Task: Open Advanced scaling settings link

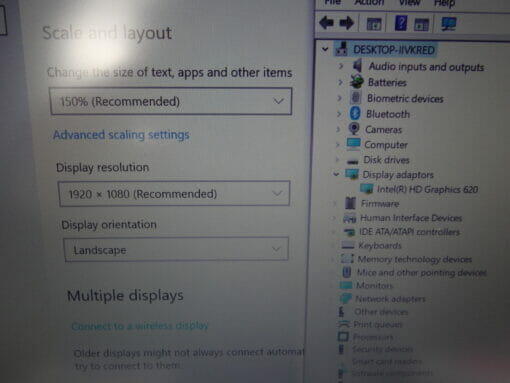Action: pos(121,135)
